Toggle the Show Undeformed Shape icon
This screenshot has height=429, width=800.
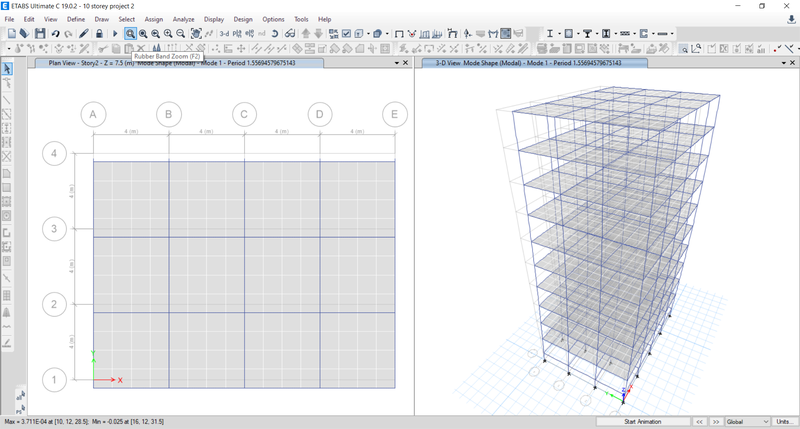(399, 34)
